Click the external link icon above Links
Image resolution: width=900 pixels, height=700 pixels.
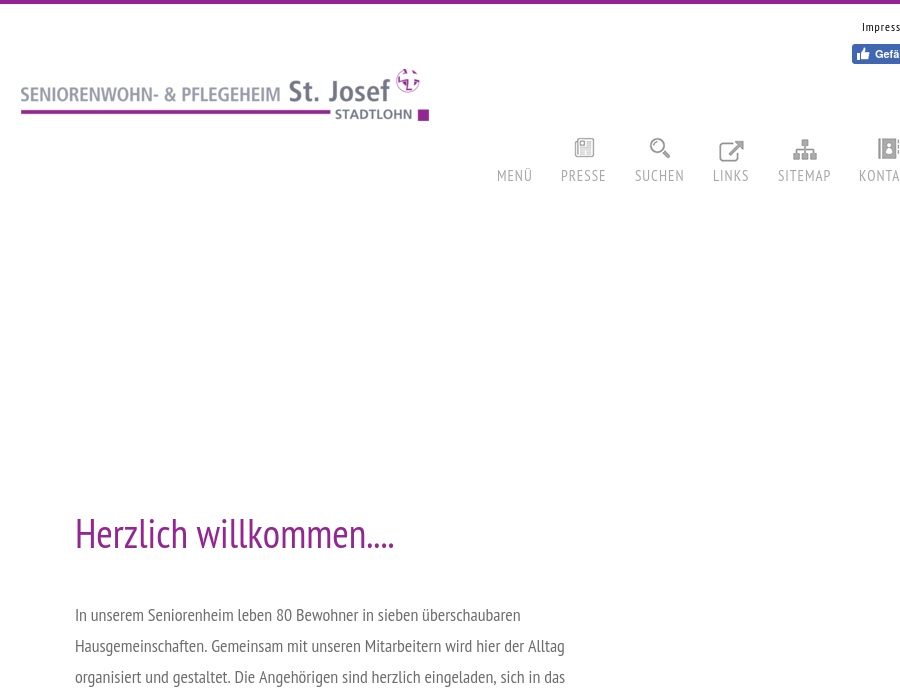[x=730, y=150]
